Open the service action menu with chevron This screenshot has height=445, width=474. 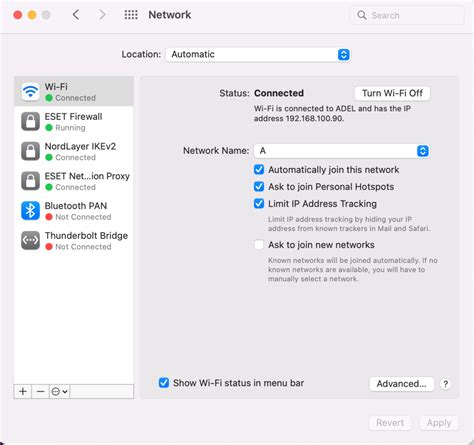(60, 391)
